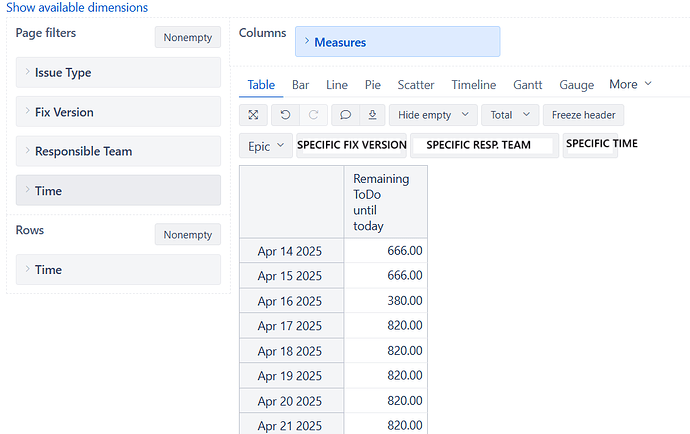The image size is (690, 434).
Task: Click Show available dimensions link
Action: click(77, 8)
